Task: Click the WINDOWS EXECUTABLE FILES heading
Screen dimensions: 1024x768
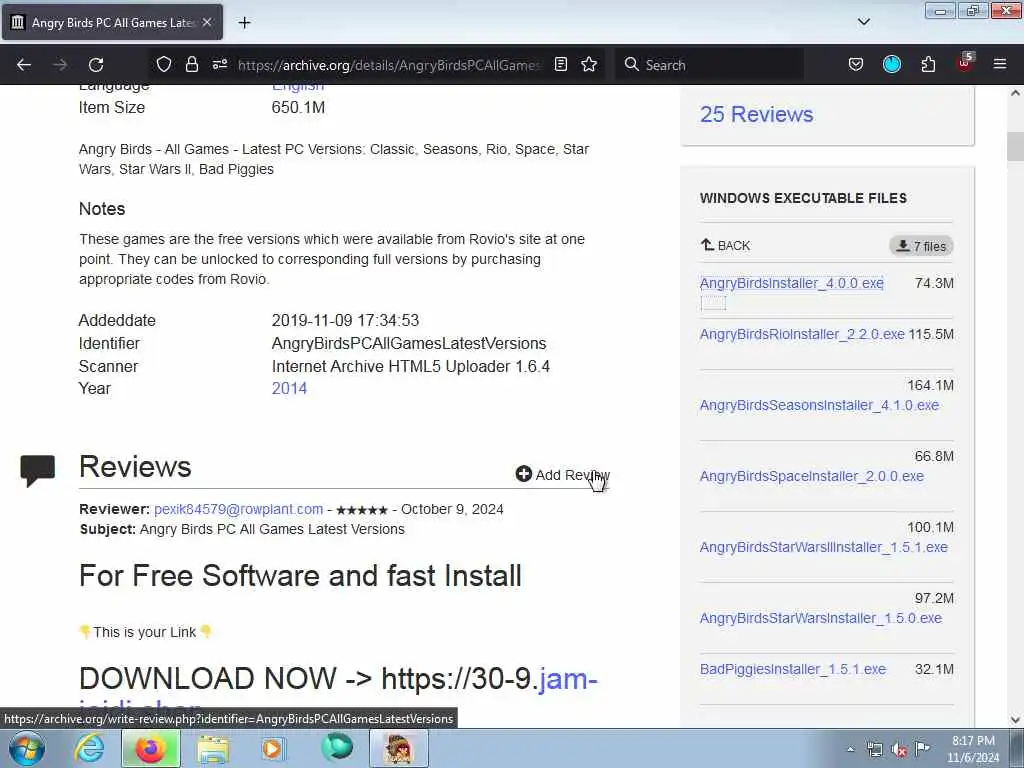Action: (803, 198)
